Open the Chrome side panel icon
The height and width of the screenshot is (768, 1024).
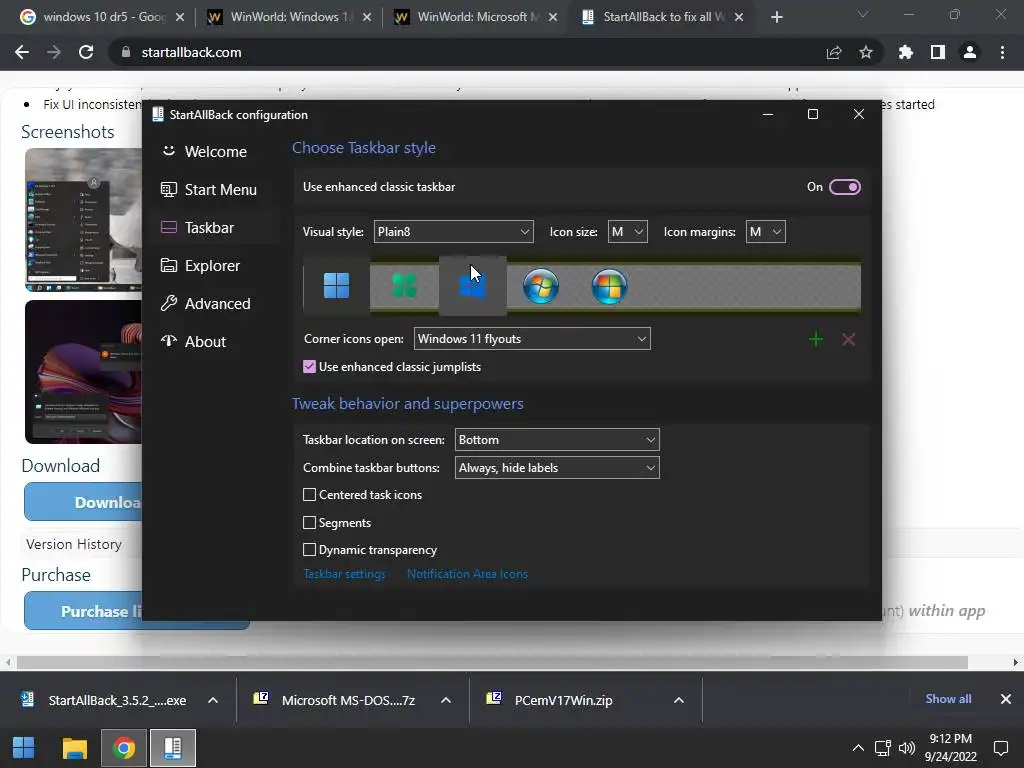[938, 52]
